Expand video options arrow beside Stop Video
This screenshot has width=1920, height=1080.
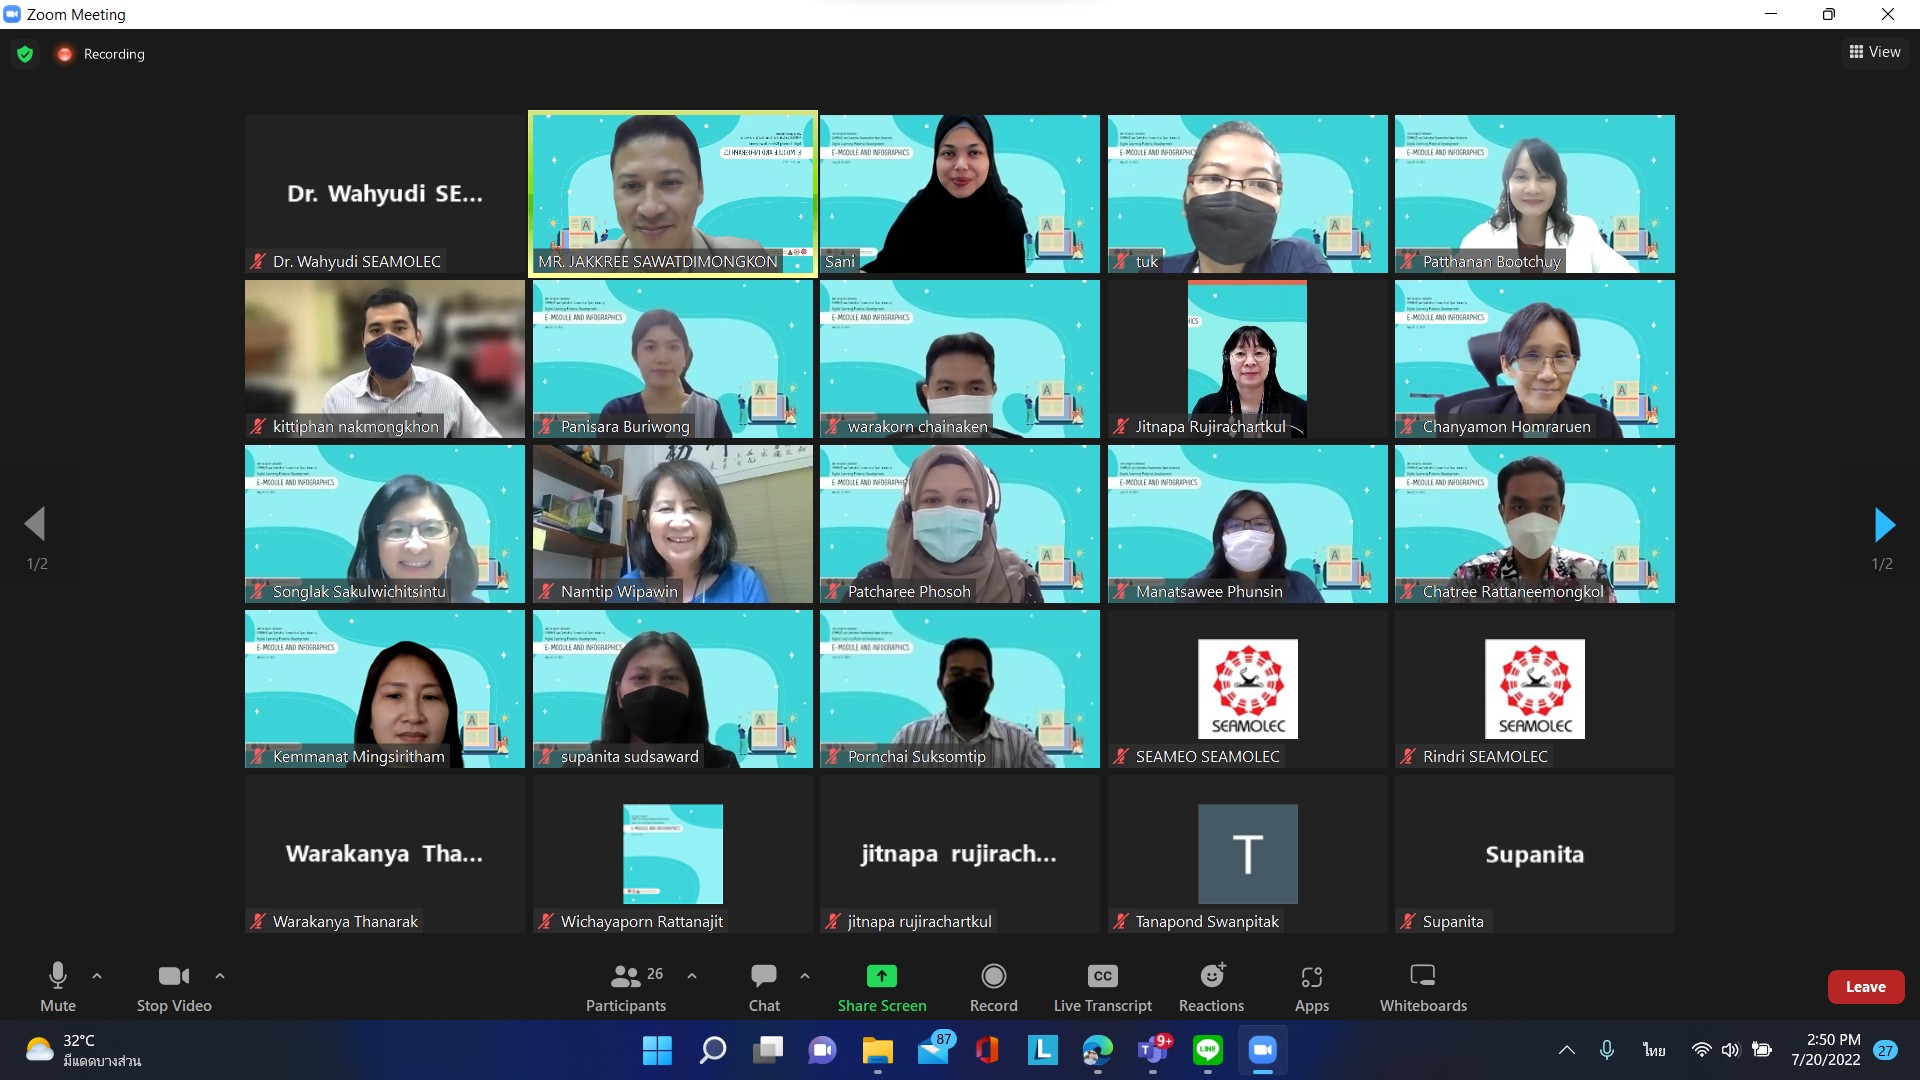[220, 975]
